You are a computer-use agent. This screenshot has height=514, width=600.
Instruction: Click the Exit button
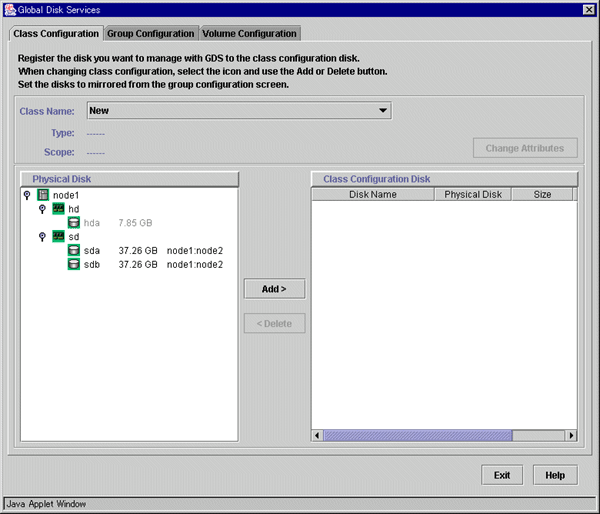coord(502,475)
